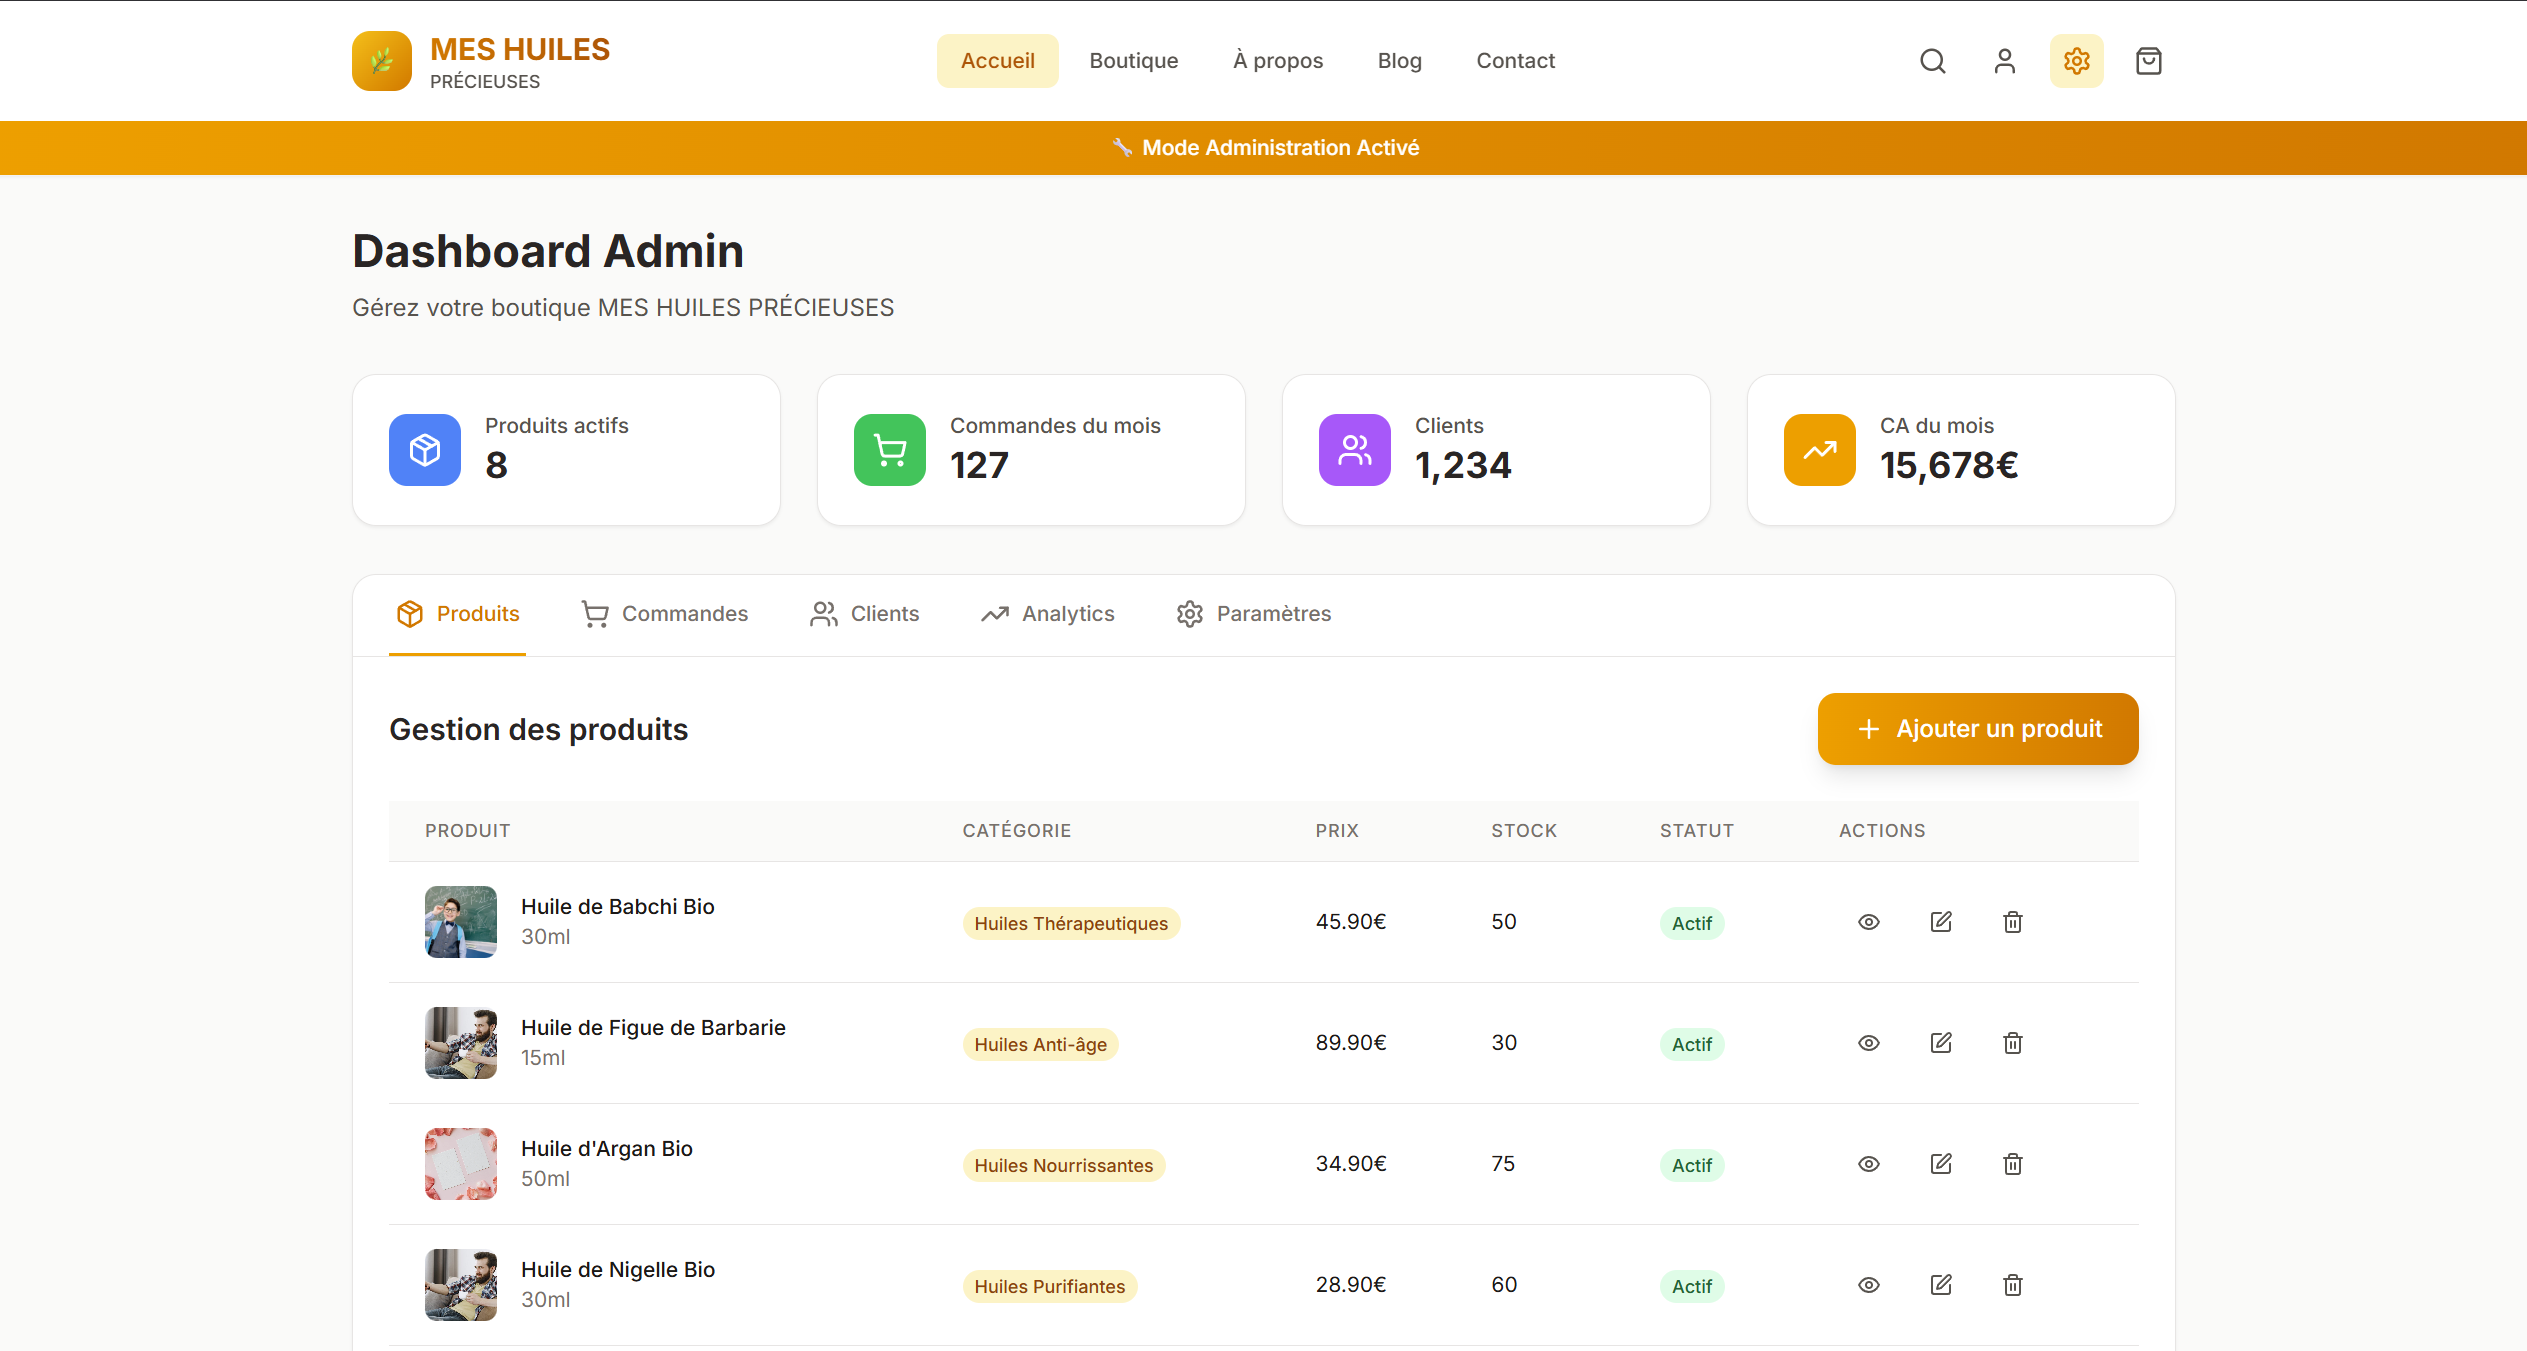Click the Huiles Thérapeutiques category badge
Viewport: 2527px width, 1351px height.
pos(1071,924)
